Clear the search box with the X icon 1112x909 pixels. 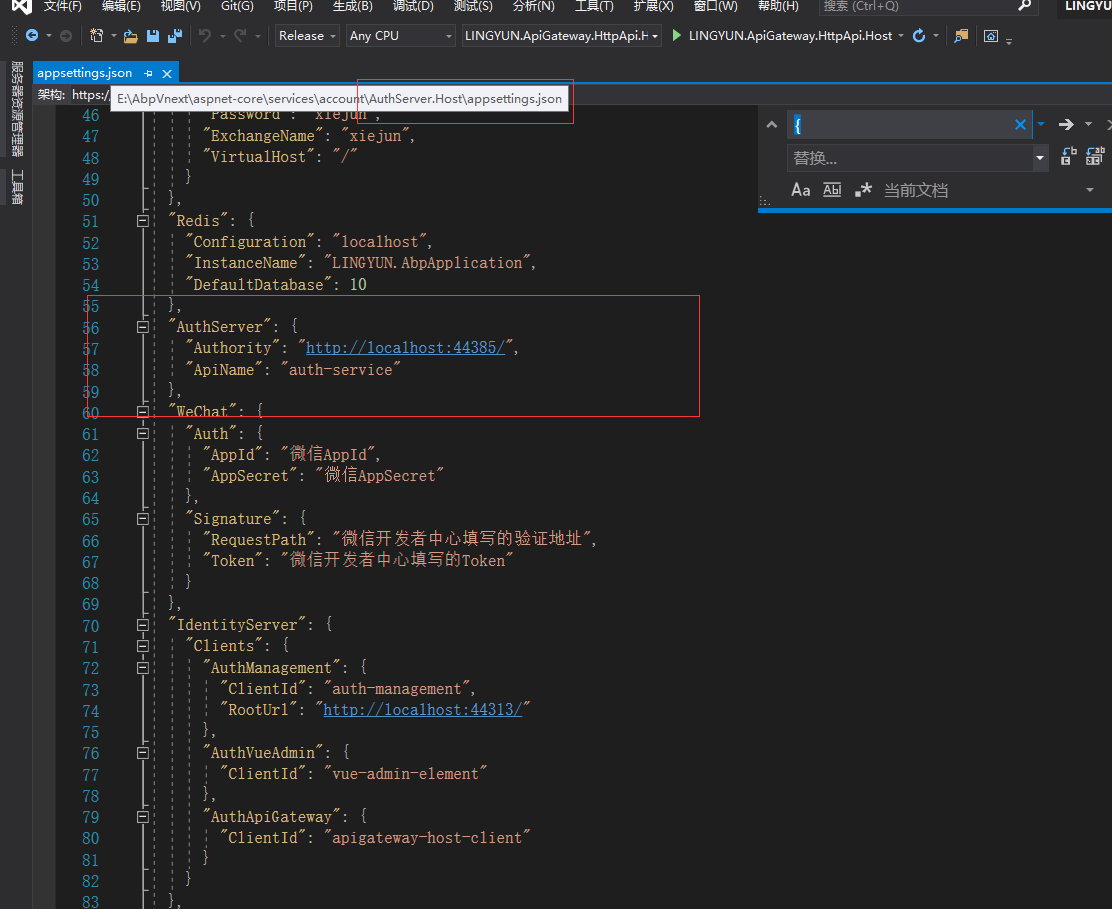1019,124
